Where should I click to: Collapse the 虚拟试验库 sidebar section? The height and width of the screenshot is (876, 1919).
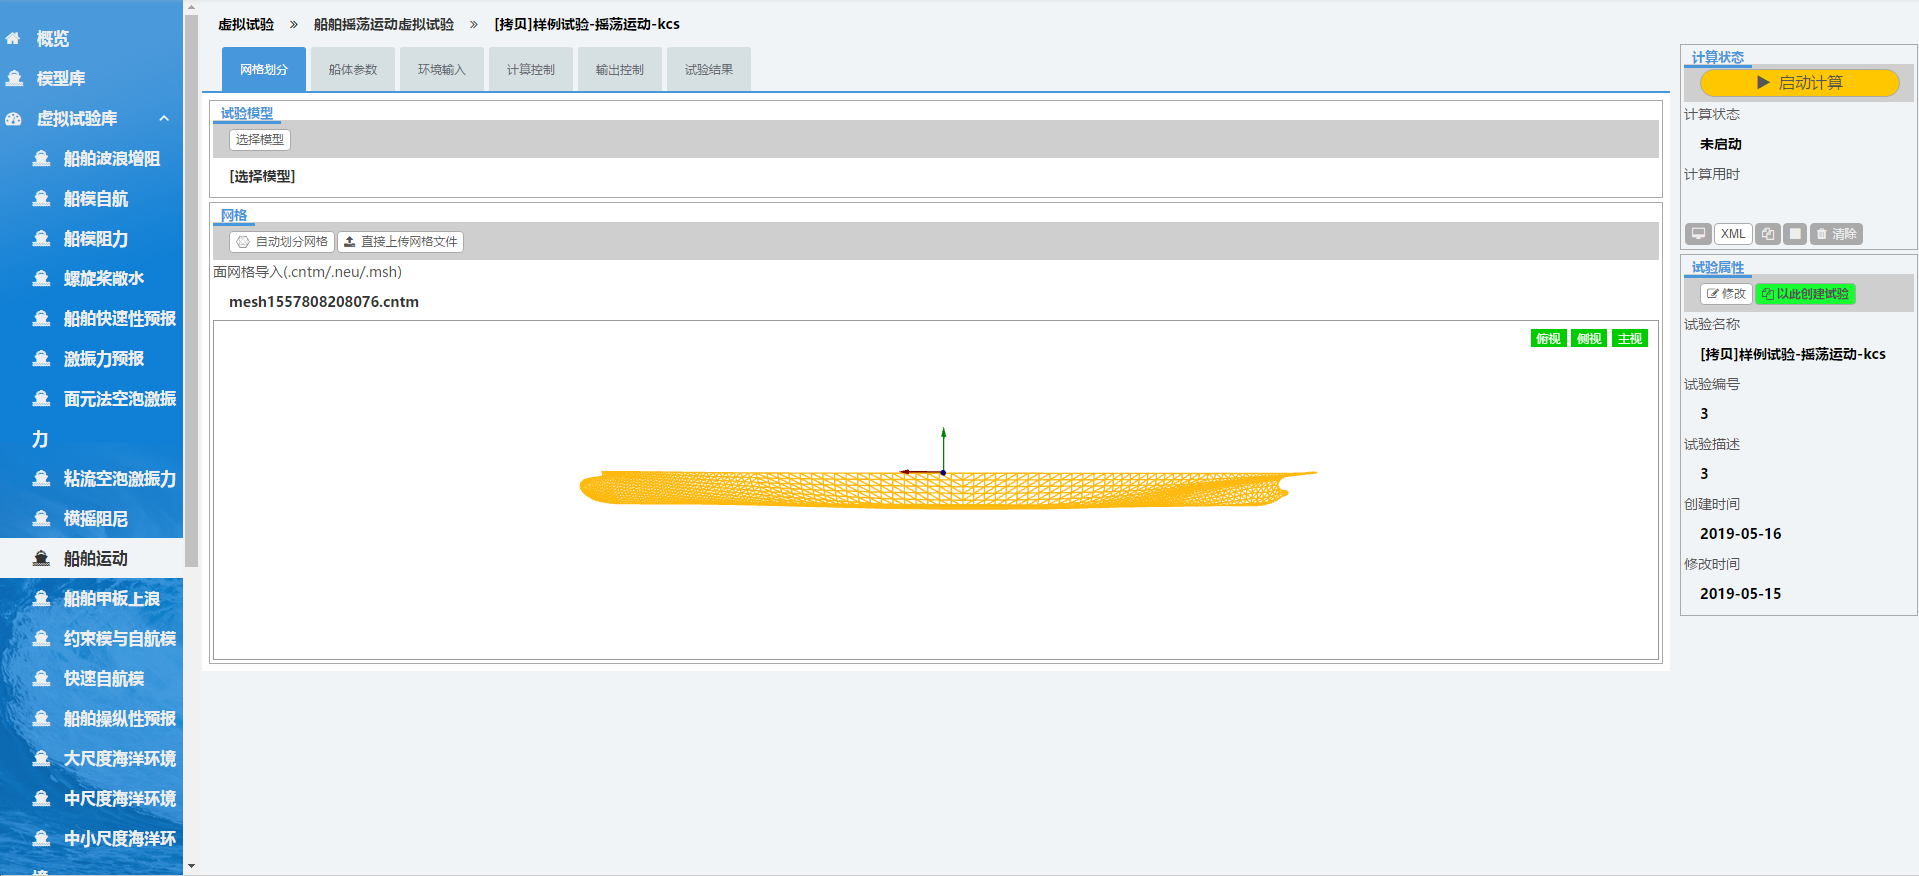(164, 118)
